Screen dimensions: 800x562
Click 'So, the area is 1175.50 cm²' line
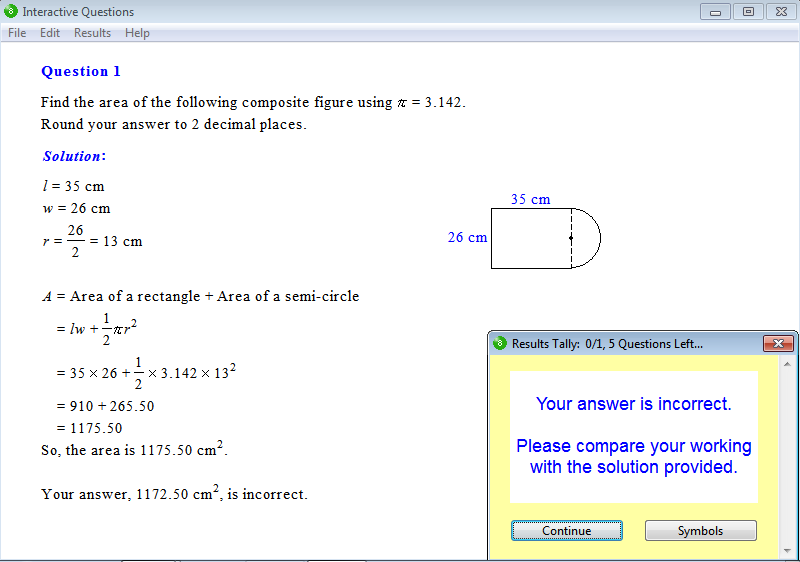click(x=134, y=449)
